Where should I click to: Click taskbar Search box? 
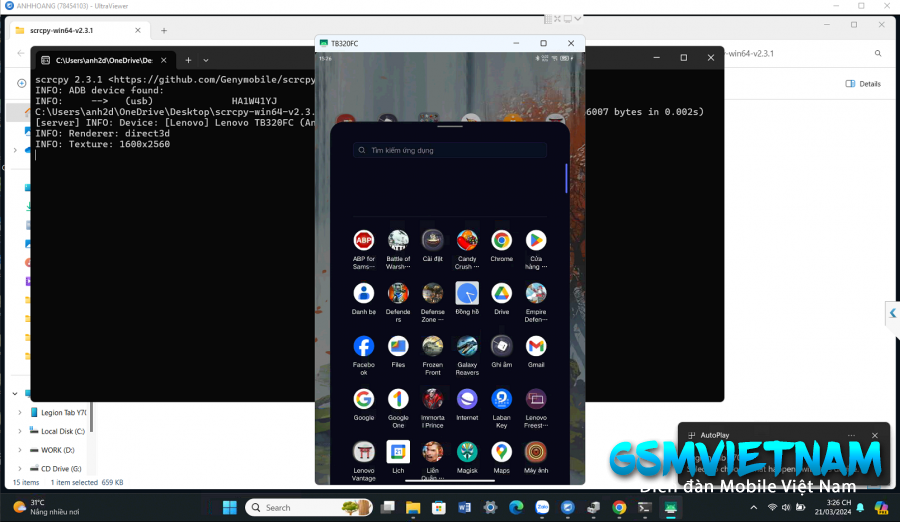point(309,508)
